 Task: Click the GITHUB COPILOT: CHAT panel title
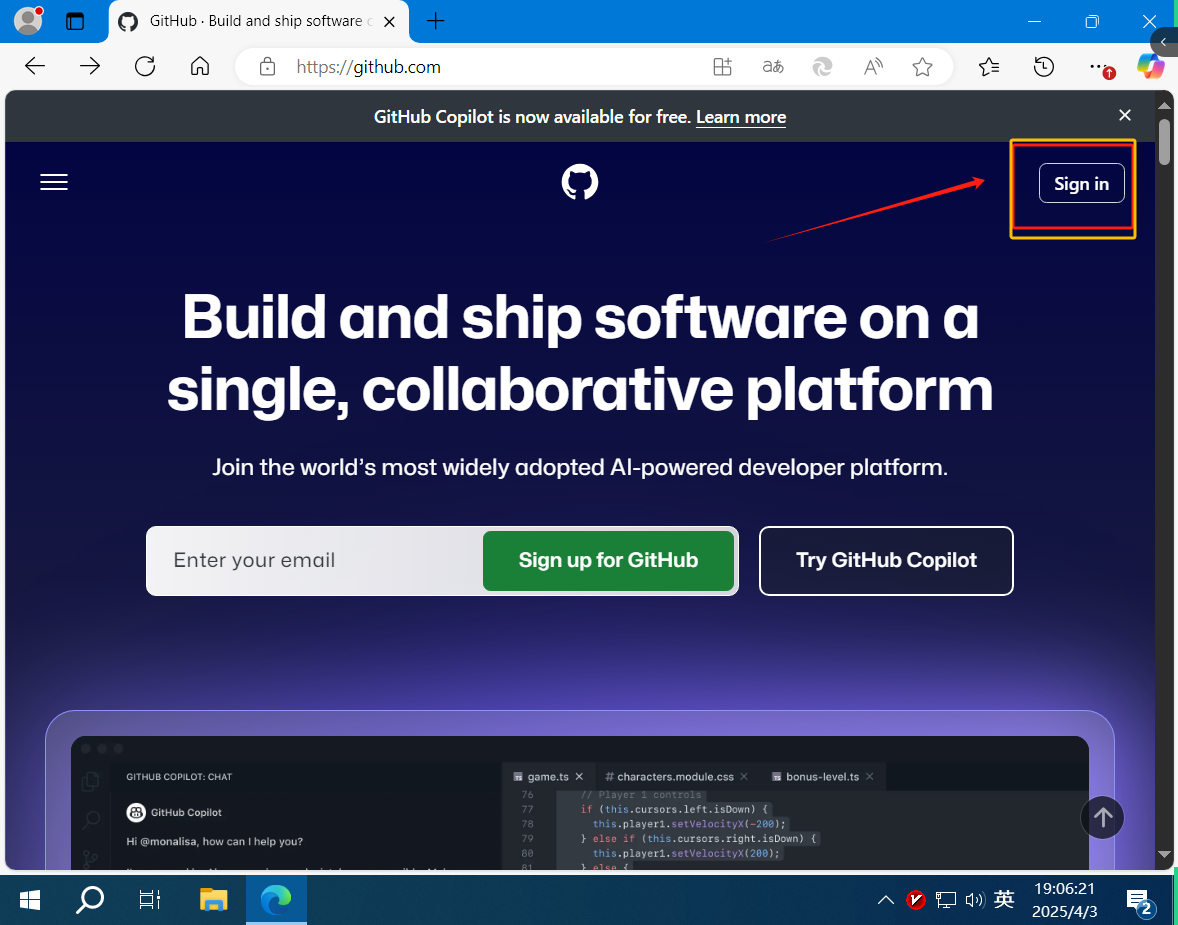179,777
